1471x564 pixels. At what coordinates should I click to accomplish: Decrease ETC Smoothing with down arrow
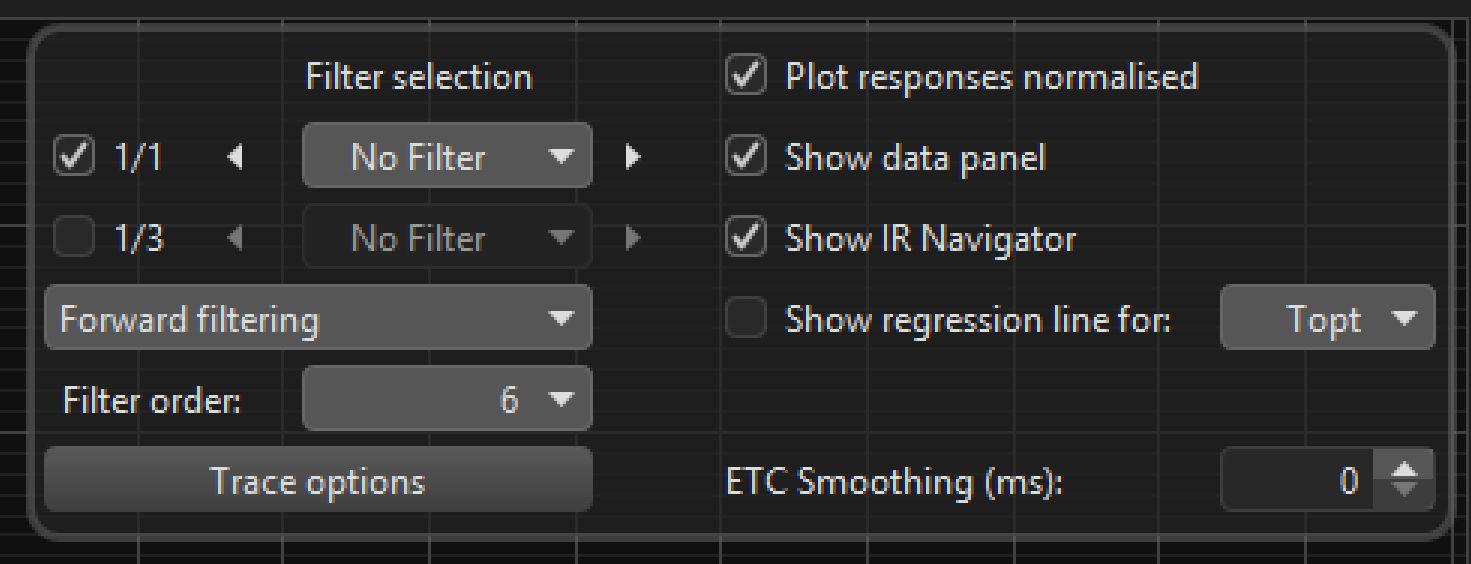coord(1405,491)
